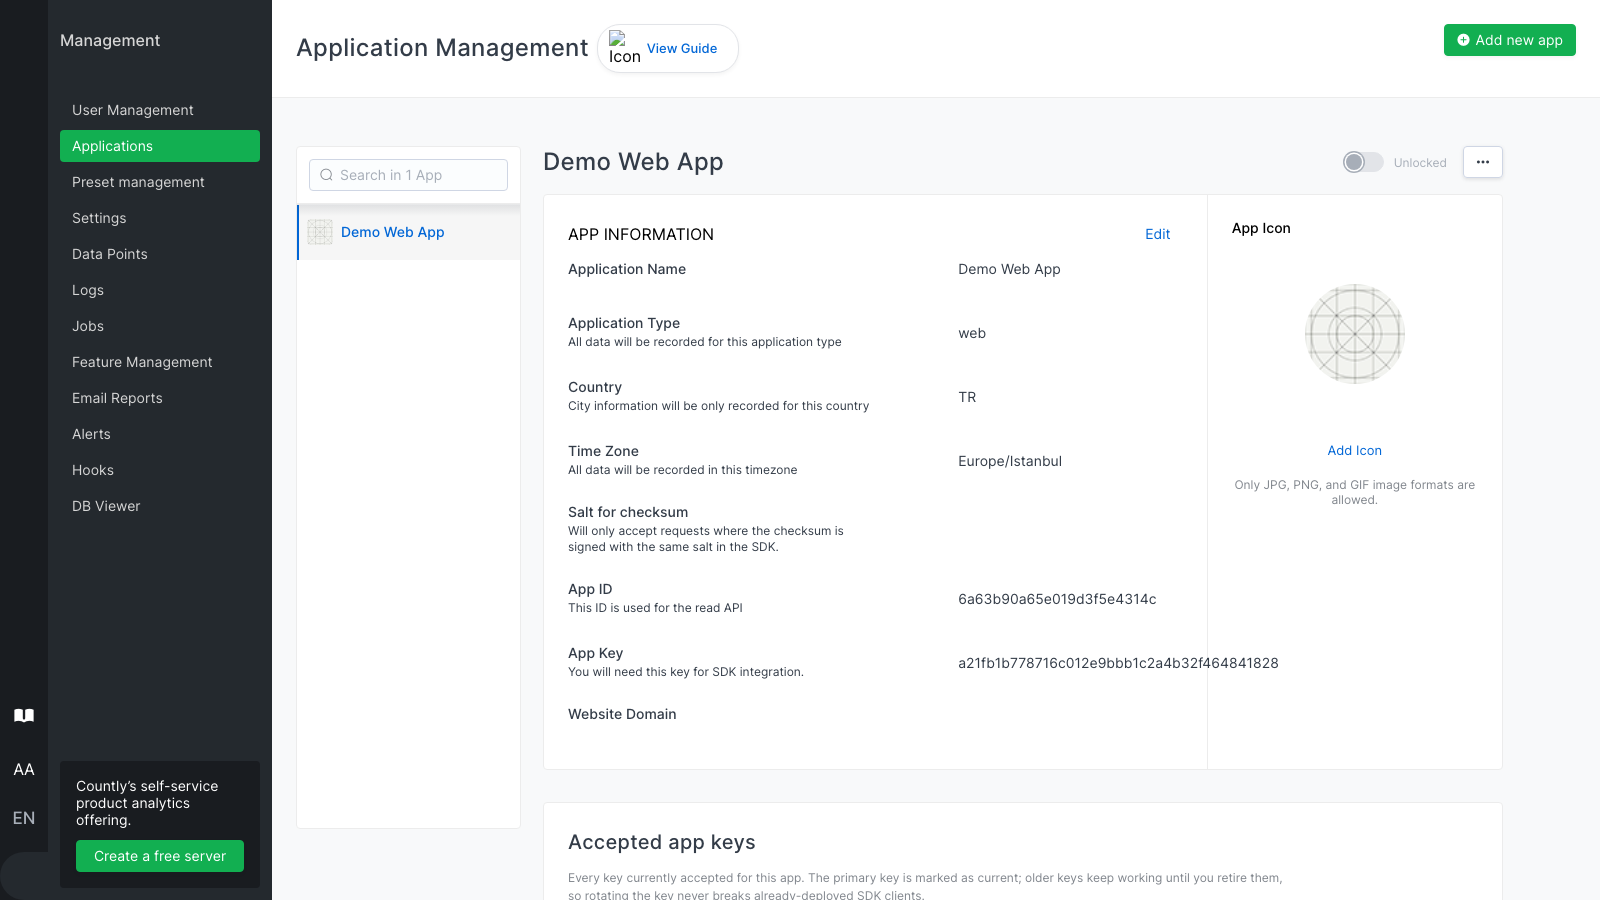Screen dimensions: 1600x900
Task: Click the Add Icon link
Action: coord(1355,451)
